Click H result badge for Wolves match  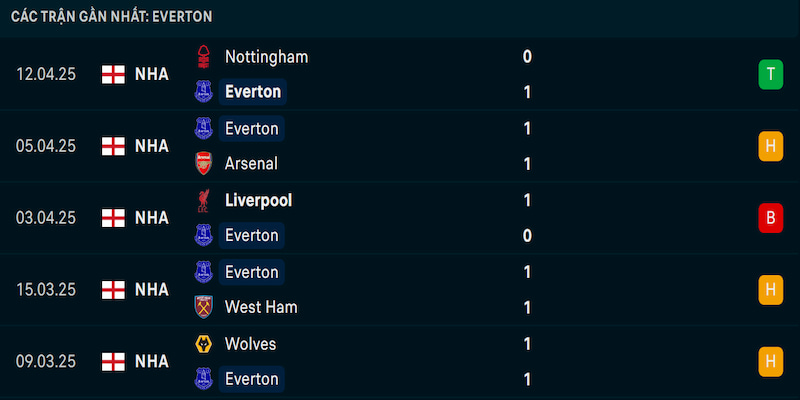coord(770,362)
